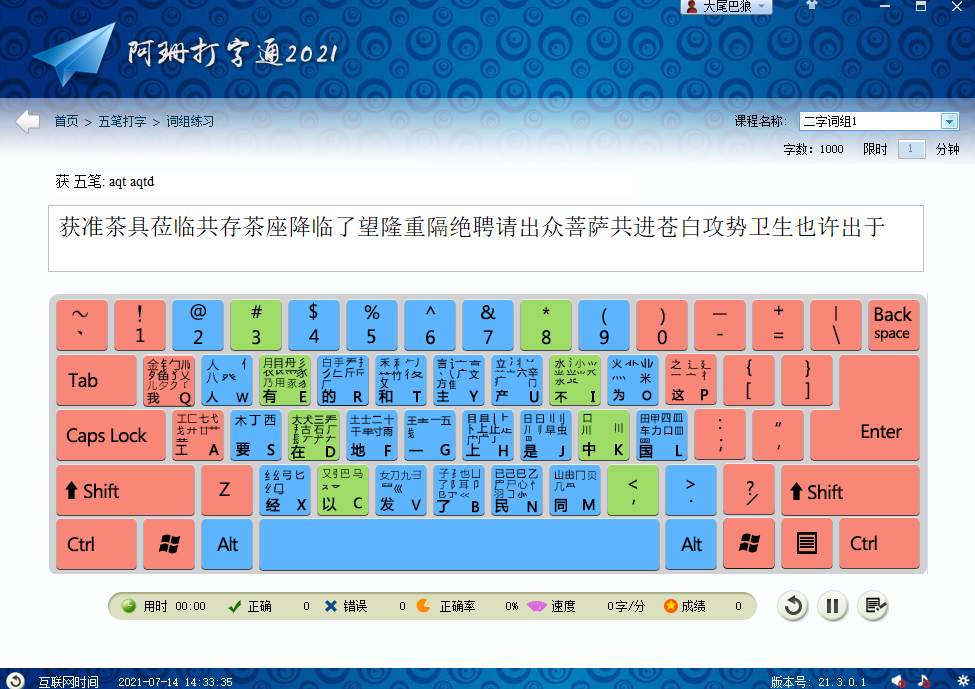
Task: Click the X key labeled 经
Action: tap(284, 490)
